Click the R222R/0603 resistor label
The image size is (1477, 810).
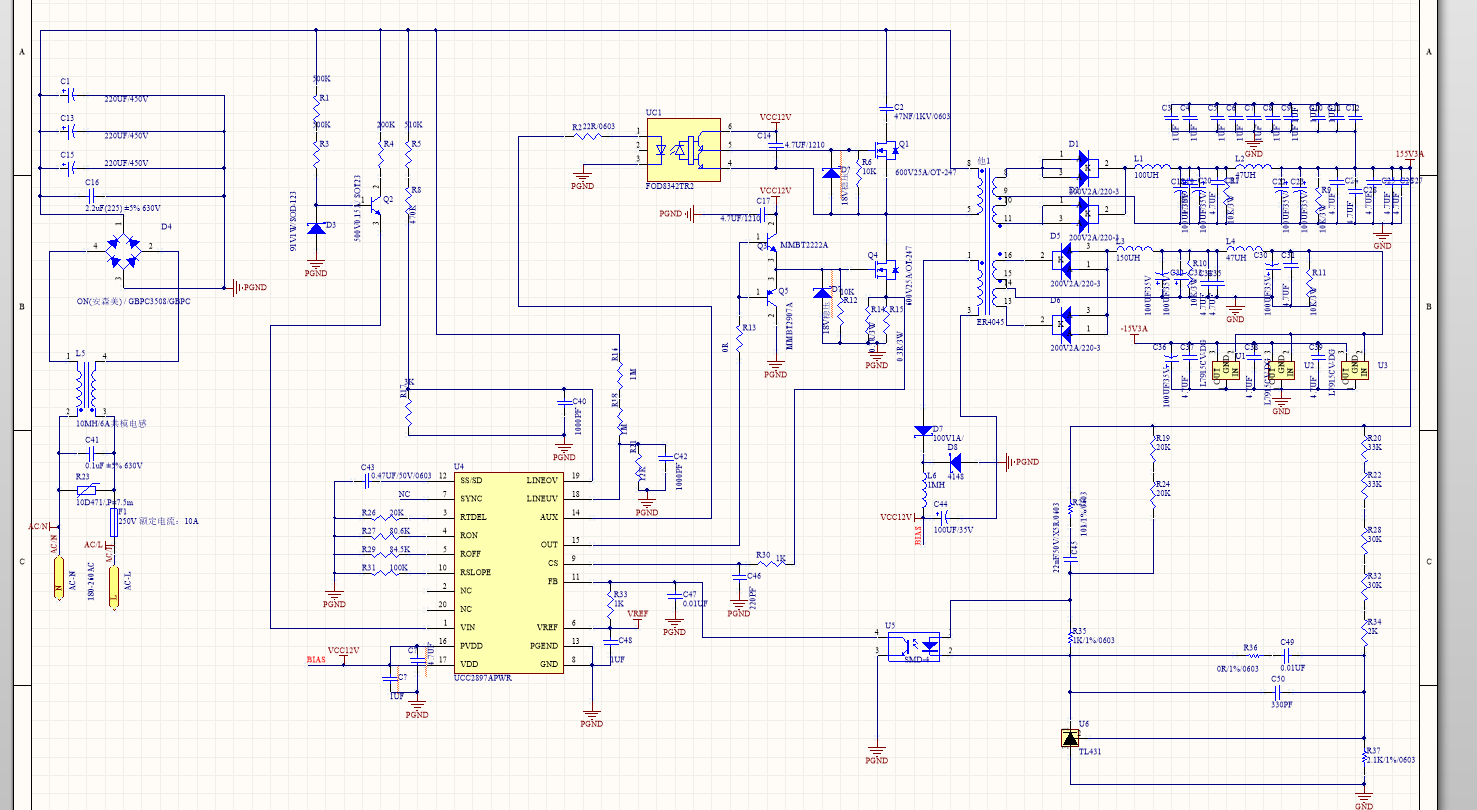[x=593, y=127]
